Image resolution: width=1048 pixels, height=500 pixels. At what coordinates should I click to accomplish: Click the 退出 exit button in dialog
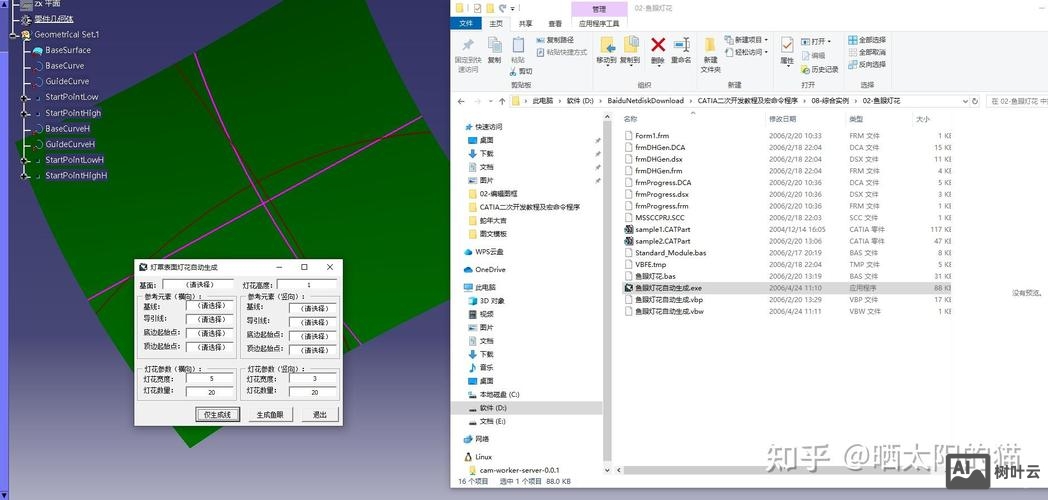click(320, 414)
